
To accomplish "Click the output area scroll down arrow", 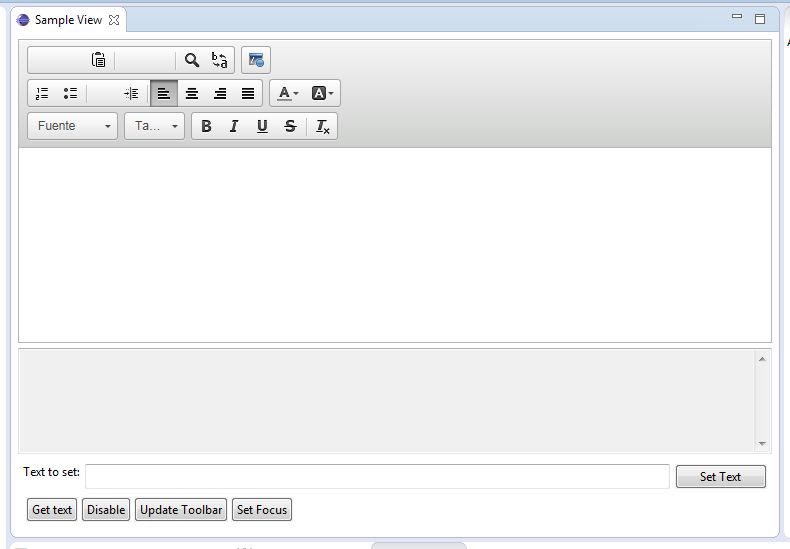I will (x=762, y=444).
